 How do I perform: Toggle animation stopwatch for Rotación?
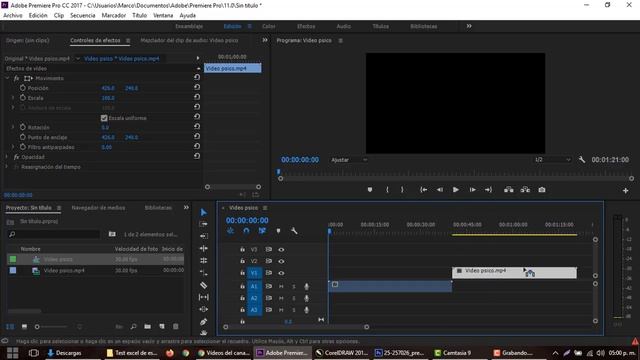pyautogui.click(x=22, y=127)
